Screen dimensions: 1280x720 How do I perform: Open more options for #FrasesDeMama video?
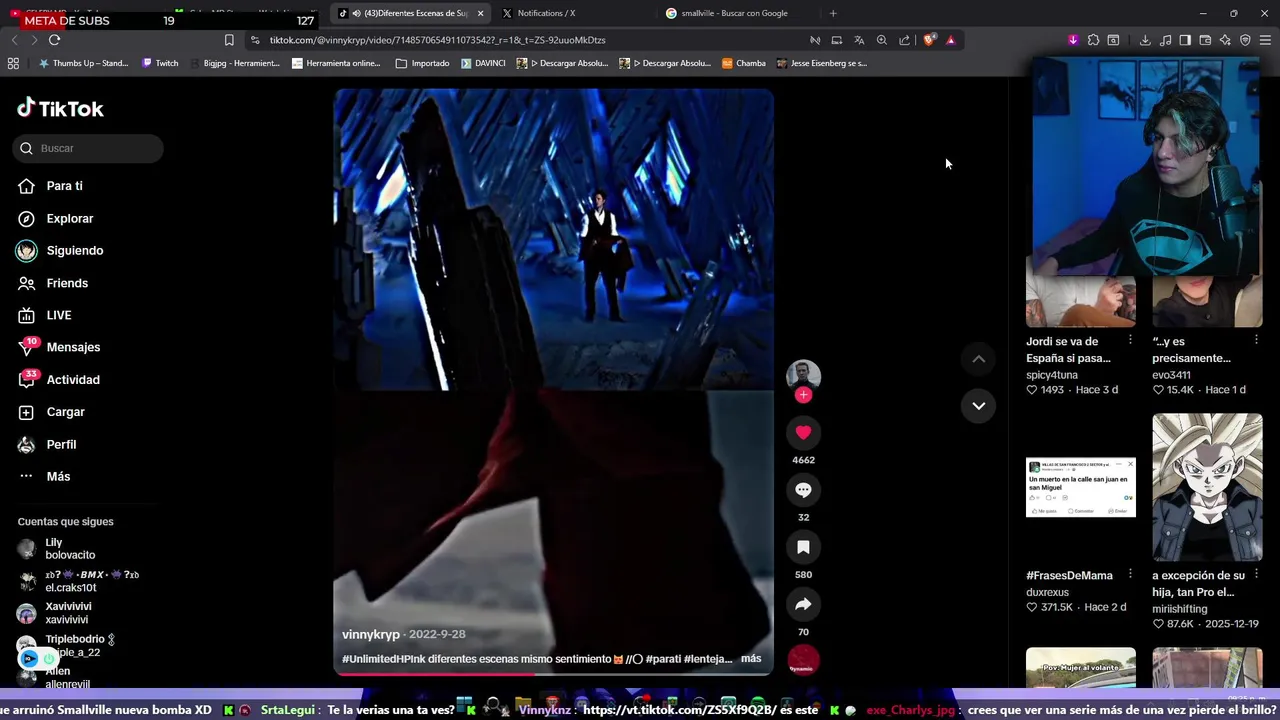click(x=1131, y=575)
